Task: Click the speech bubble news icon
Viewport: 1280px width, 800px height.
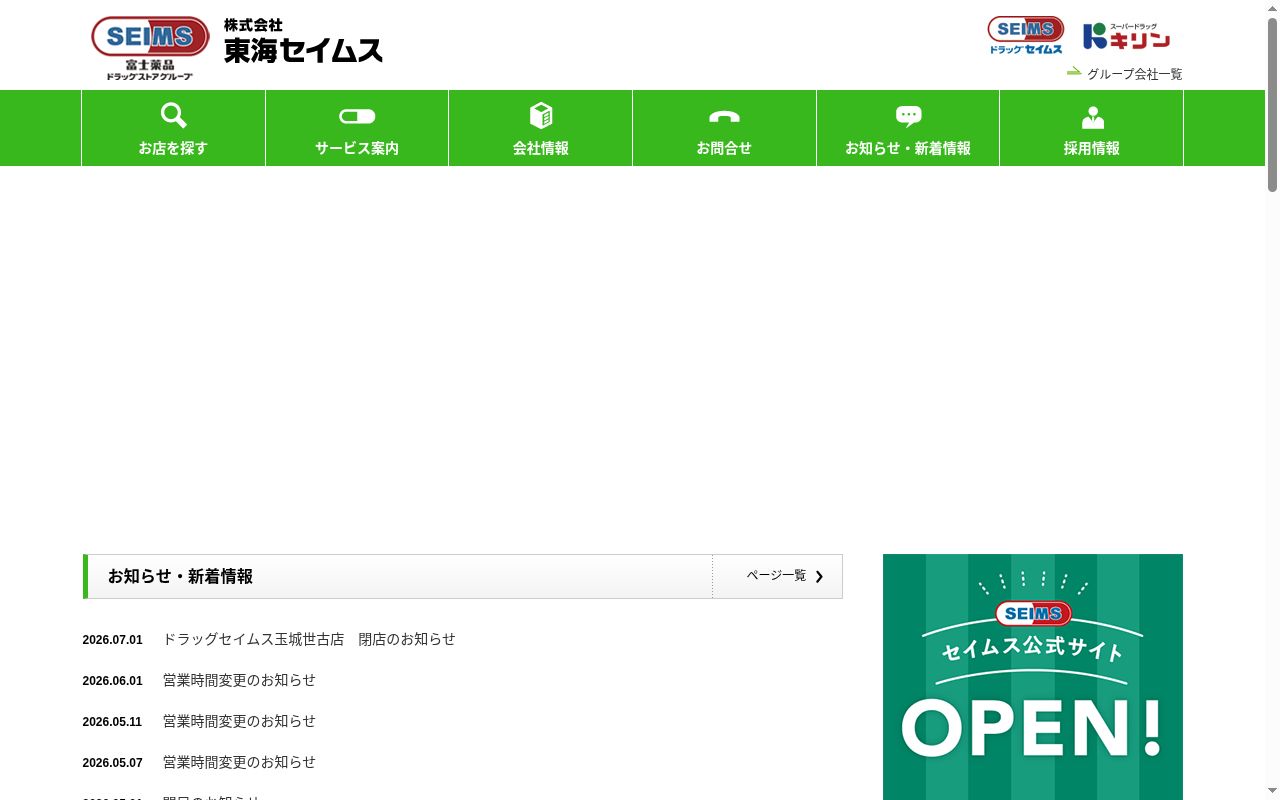Action: click(908, 116)
